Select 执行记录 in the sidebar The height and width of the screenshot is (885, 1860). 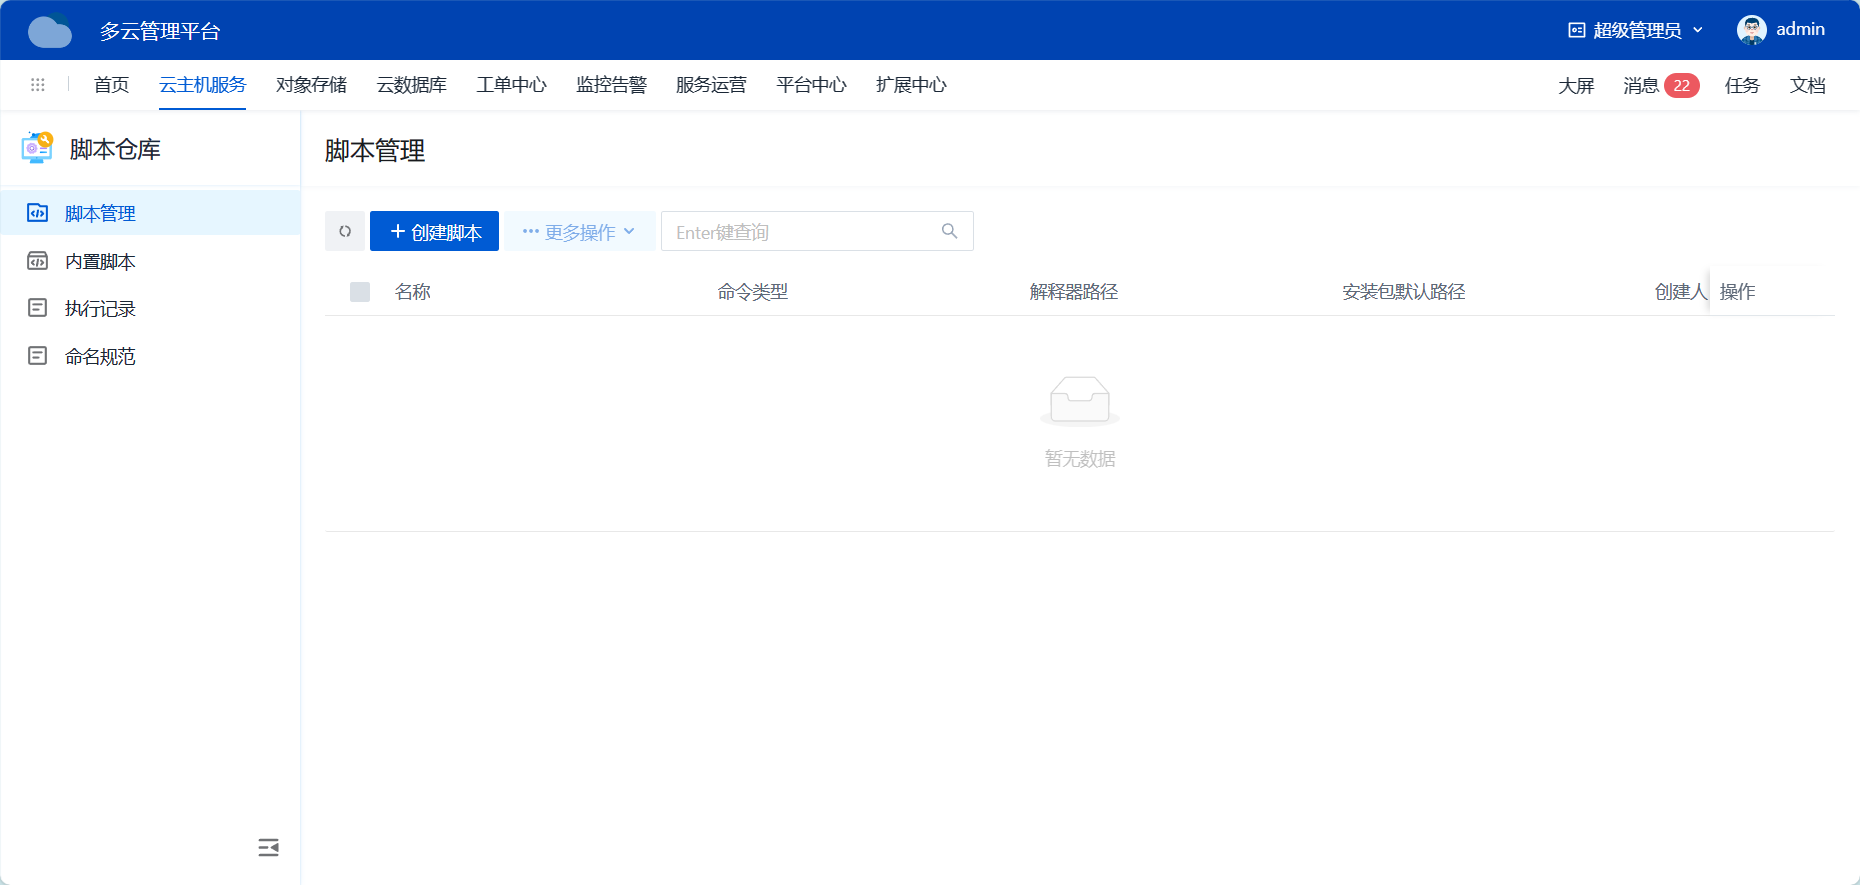(x=150, y=308)
